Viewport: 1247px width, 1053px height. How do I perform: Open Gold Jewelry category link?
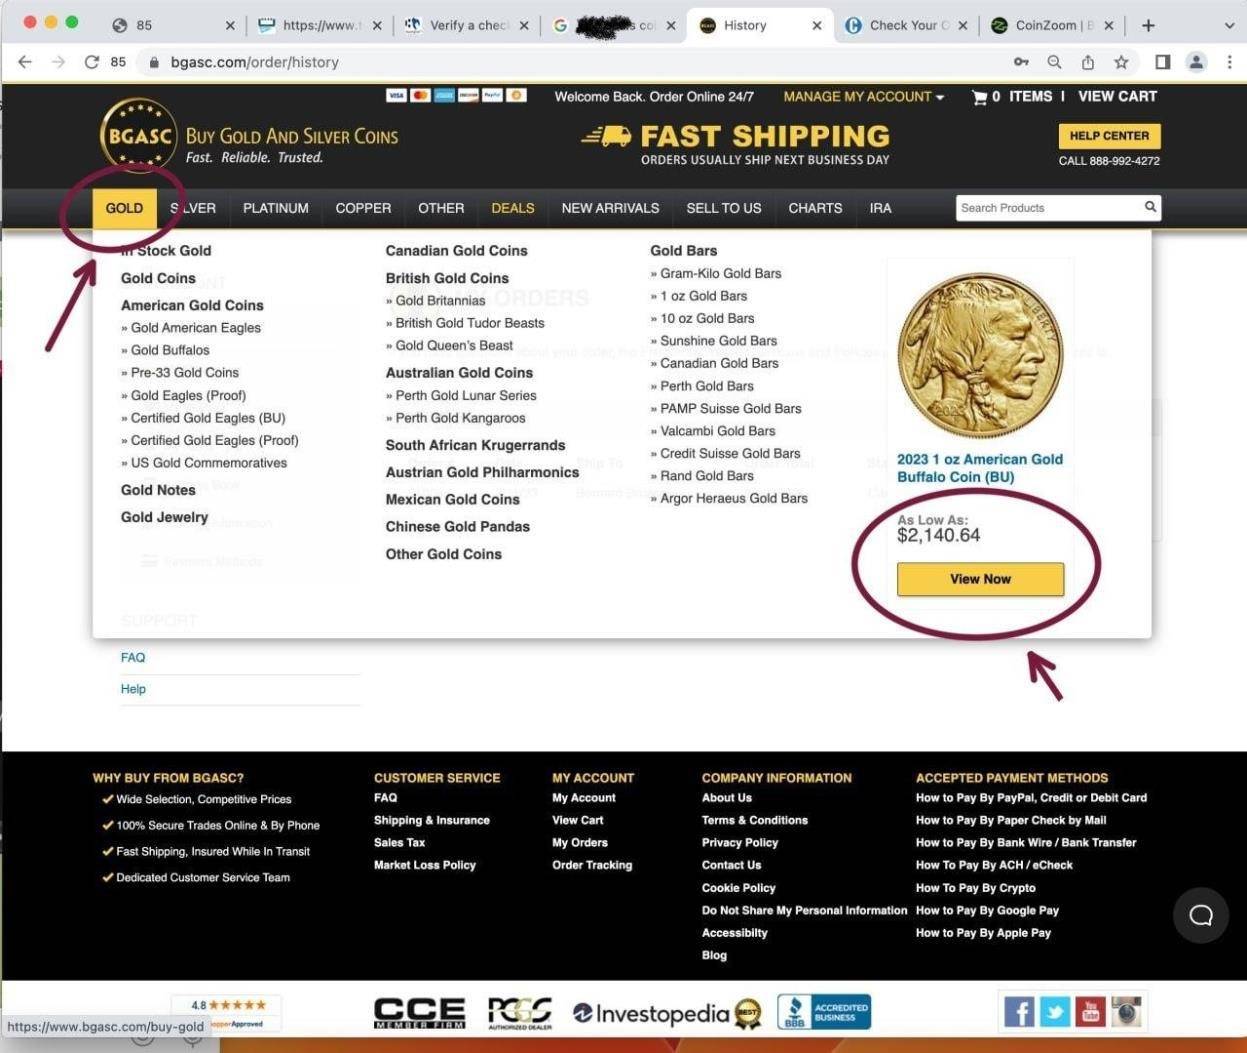pyautogui.click(x=164, y=517)
